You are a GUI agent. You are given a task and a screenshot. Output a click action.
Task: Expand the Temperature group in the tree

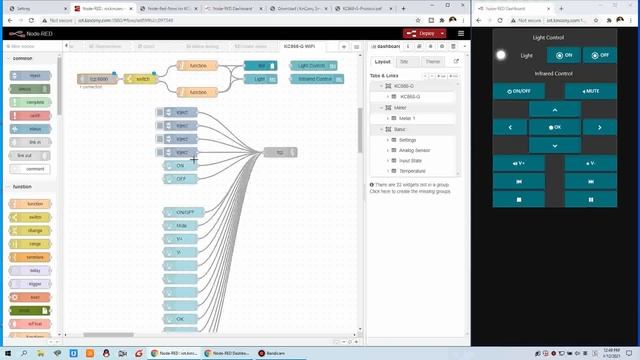387,171
